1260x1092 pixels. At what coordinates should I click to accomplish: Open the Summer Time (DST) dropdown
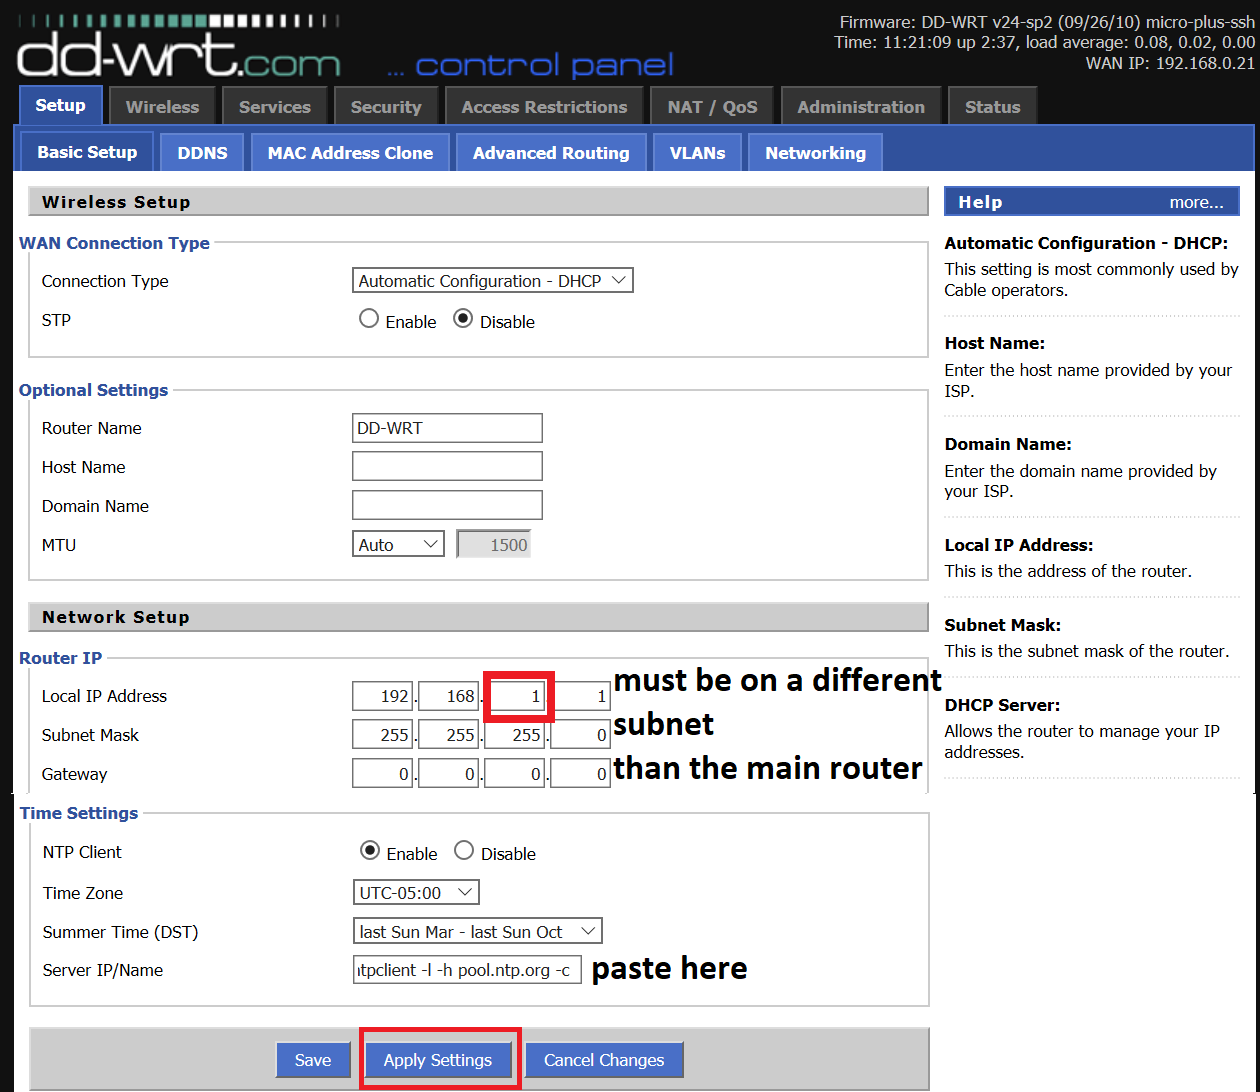(477, 931)
